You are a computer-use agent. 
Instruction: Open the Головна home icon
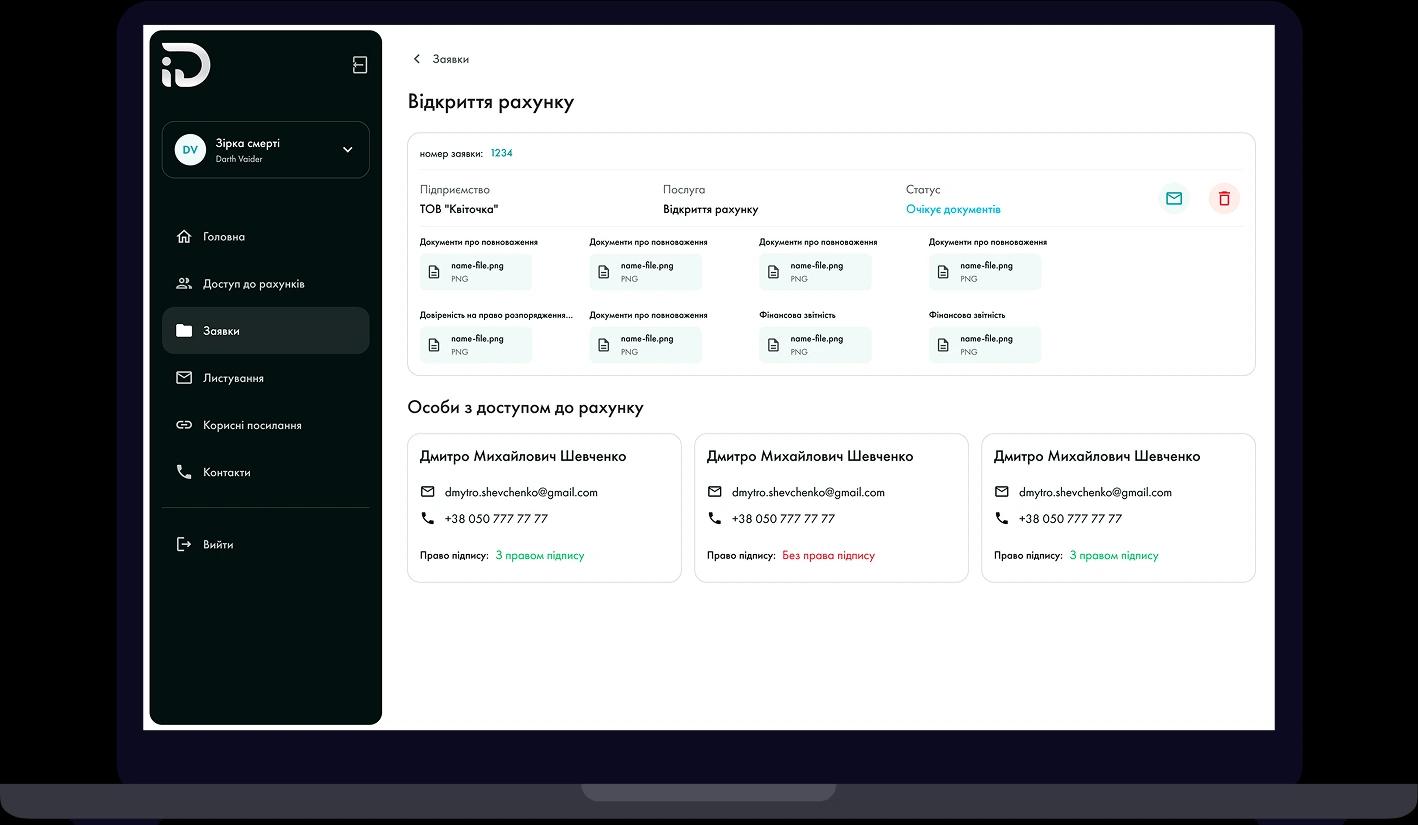184,236
